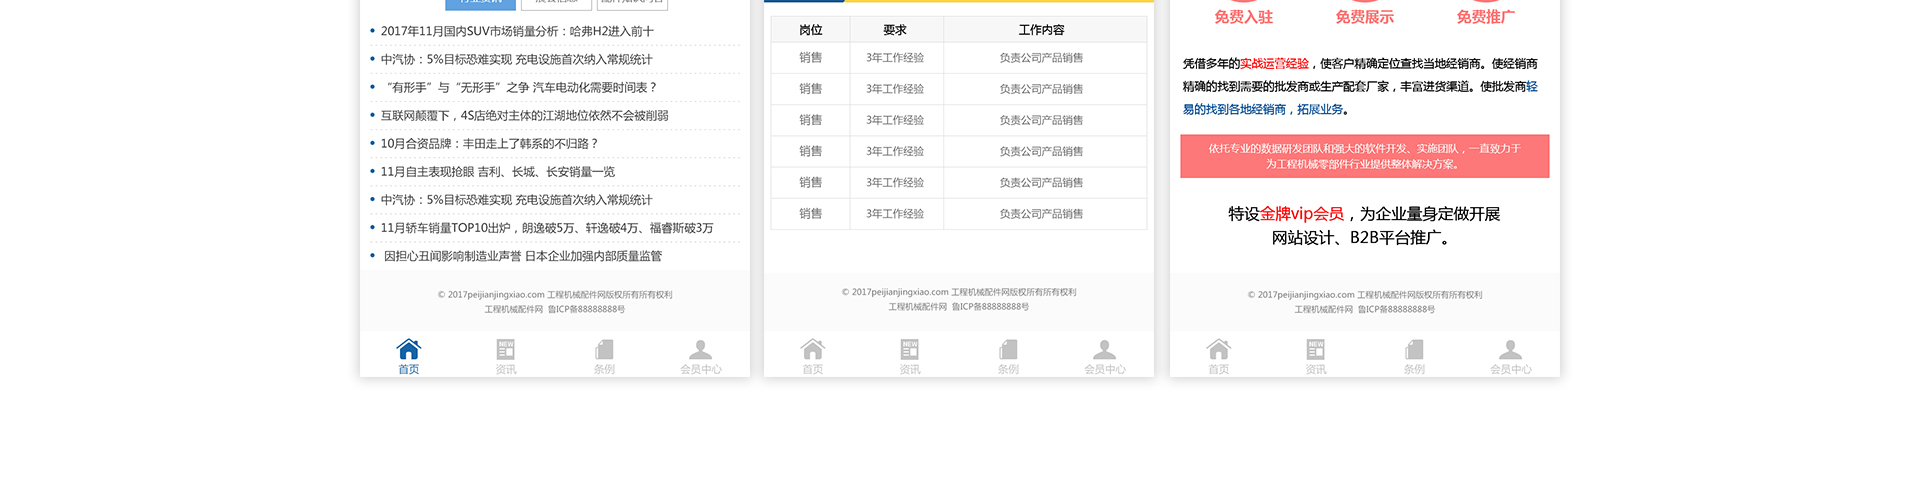Open article 11月自主表现抢眼 吉利、长城、长安销量一览

click(497, 171)
